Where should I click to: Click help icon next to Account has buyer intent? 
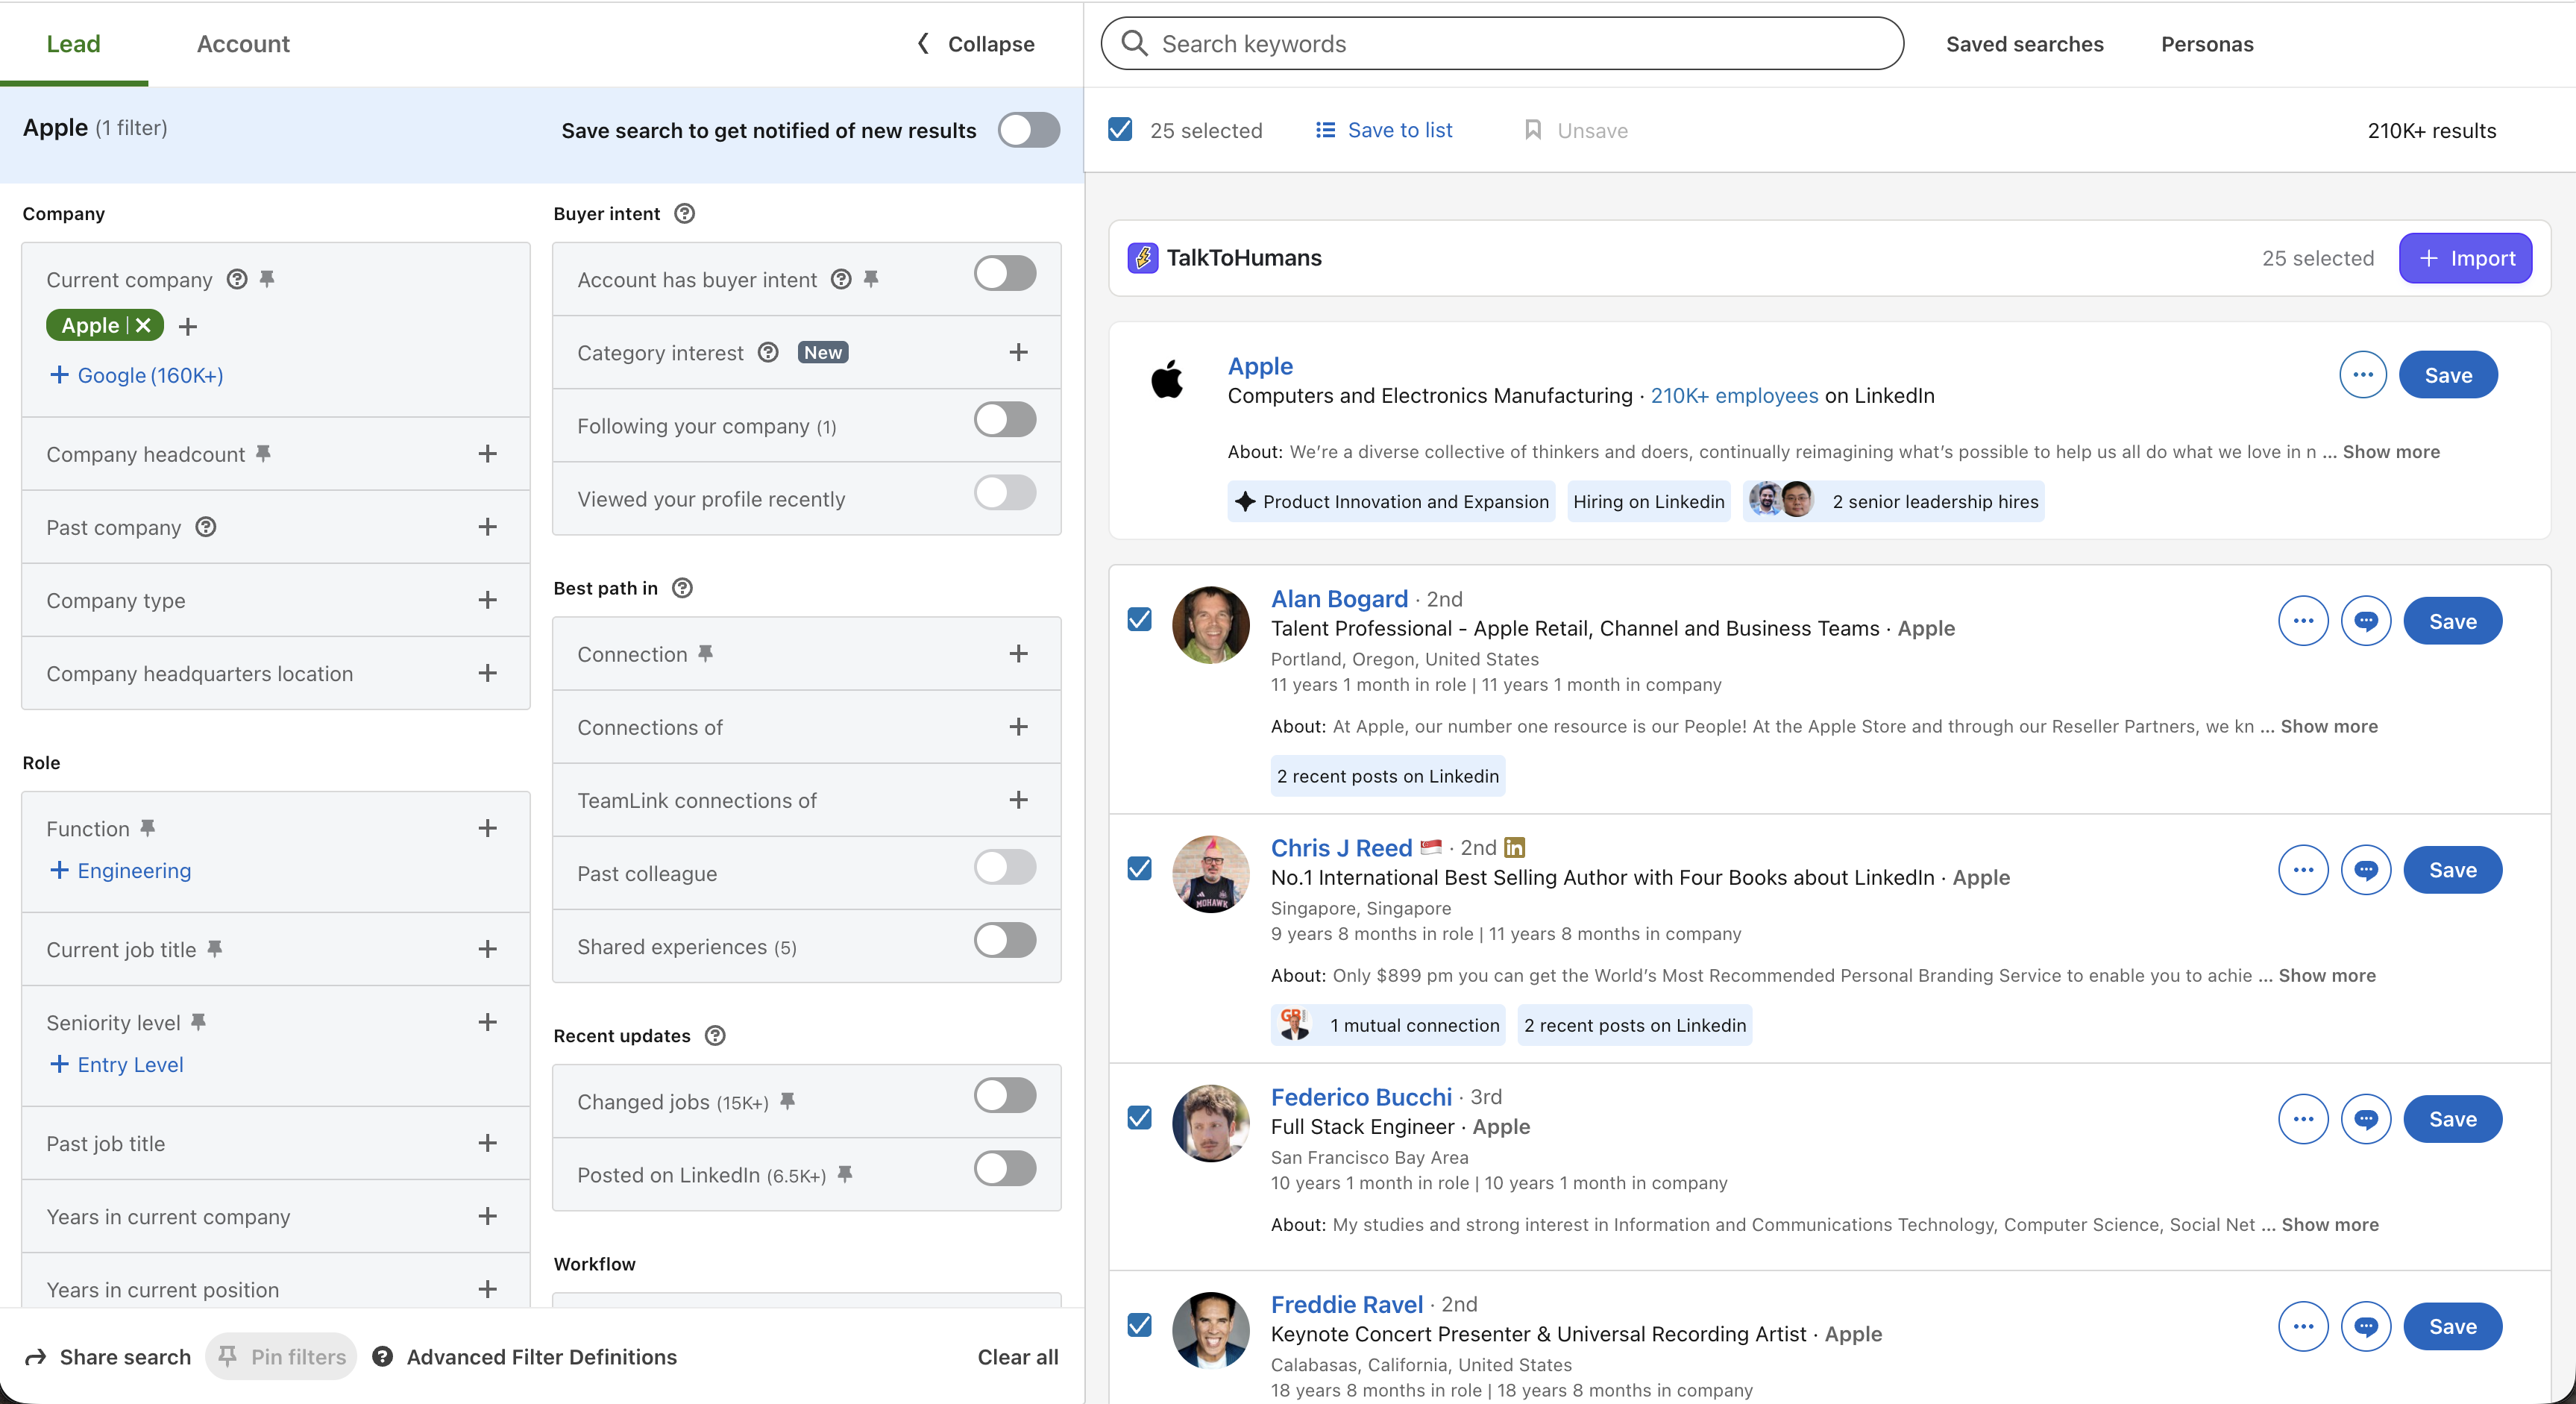tap(842, 279)
